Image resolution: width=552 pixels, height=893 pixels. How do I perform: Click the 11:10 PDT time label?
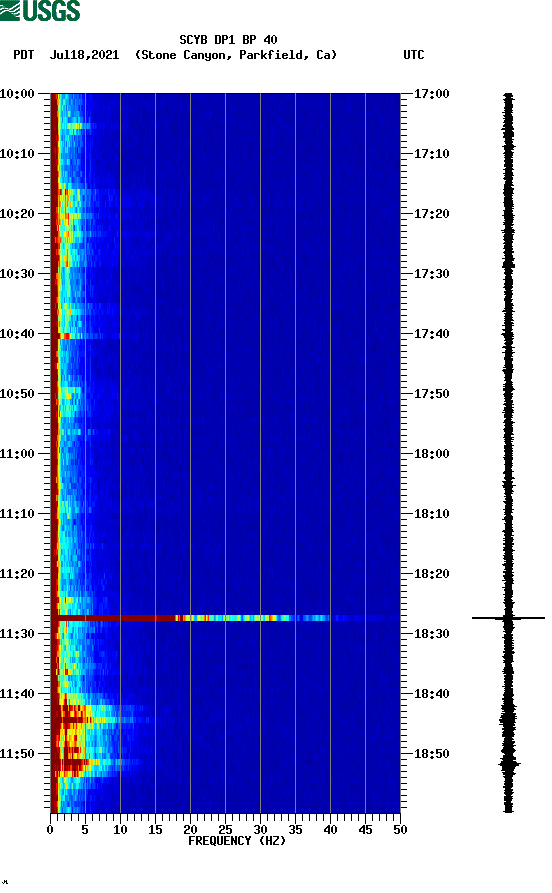(x=17, y=514)
